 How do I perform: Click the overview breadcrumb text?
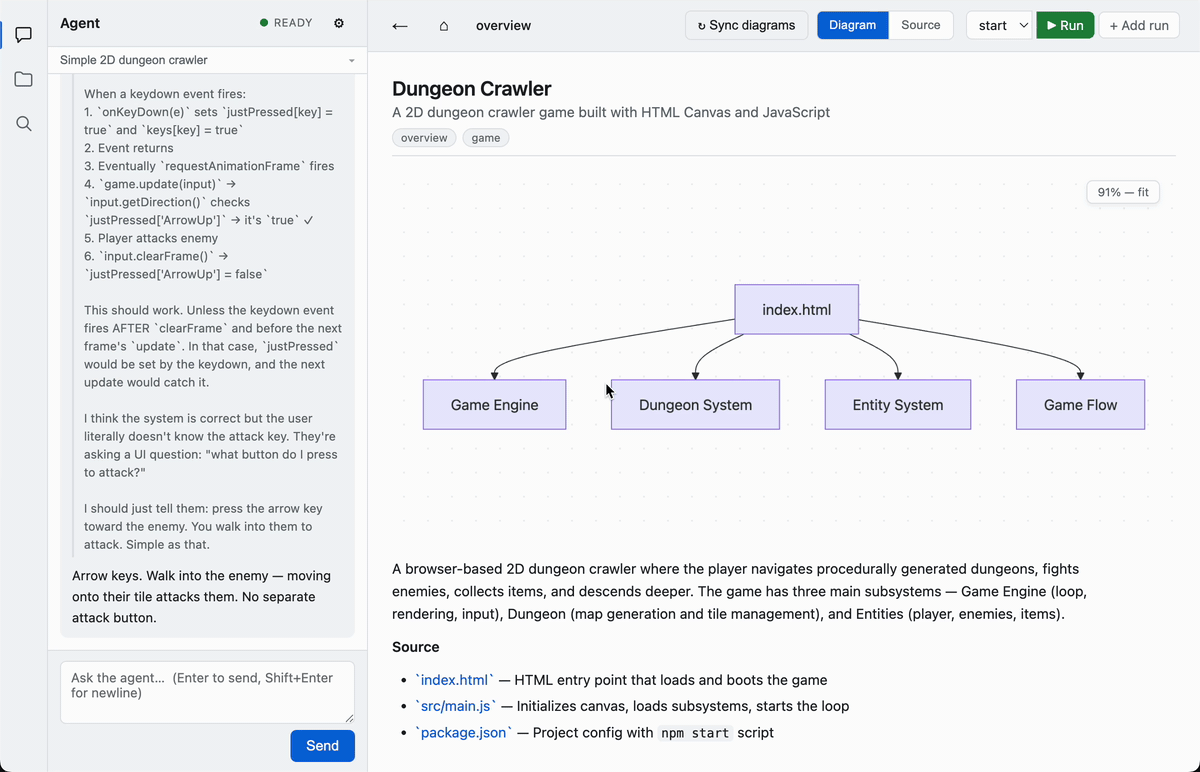(503, 26)
